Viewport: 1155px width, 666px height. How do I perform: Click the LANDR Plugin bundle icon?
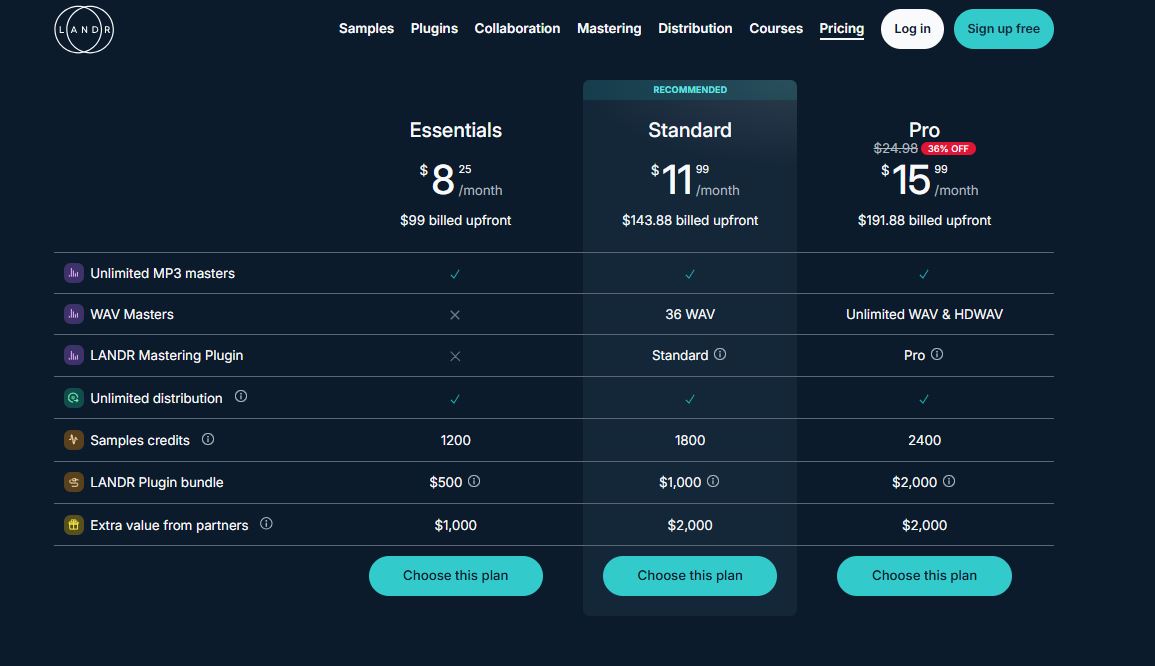click(x=73, y=481)
